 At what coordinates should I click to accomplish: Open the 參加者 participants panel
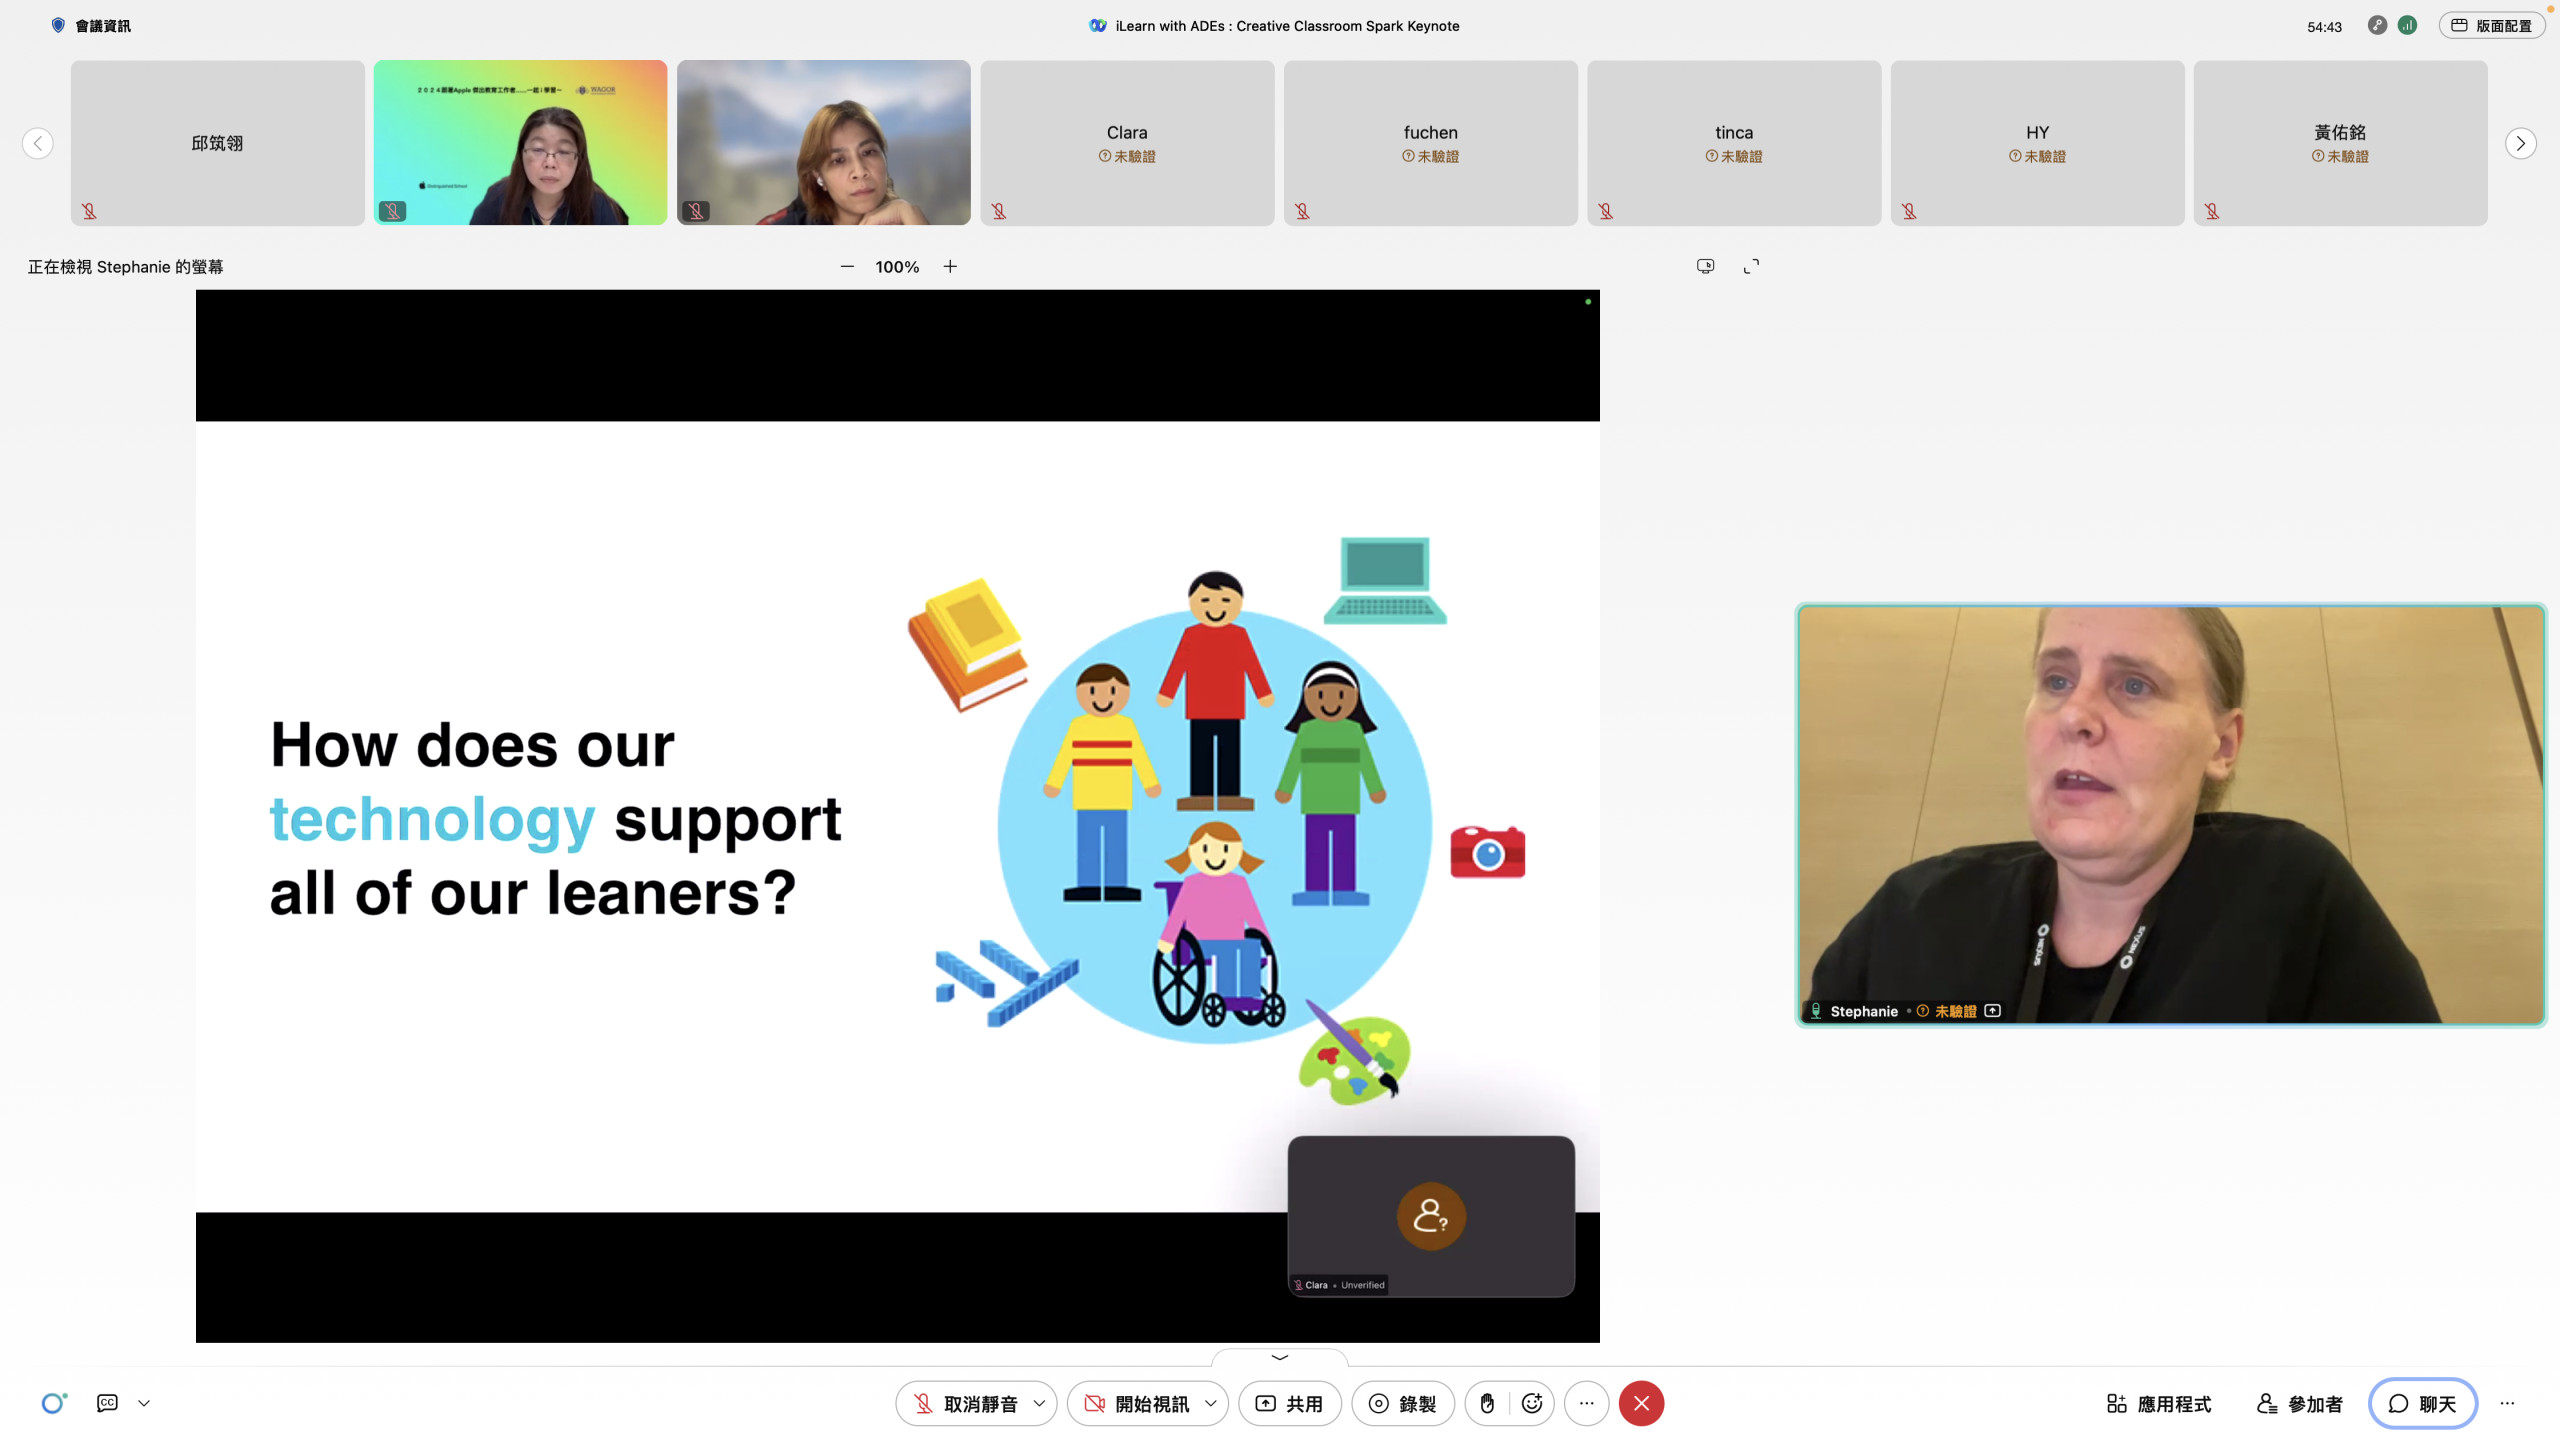click(2300, 1403)
